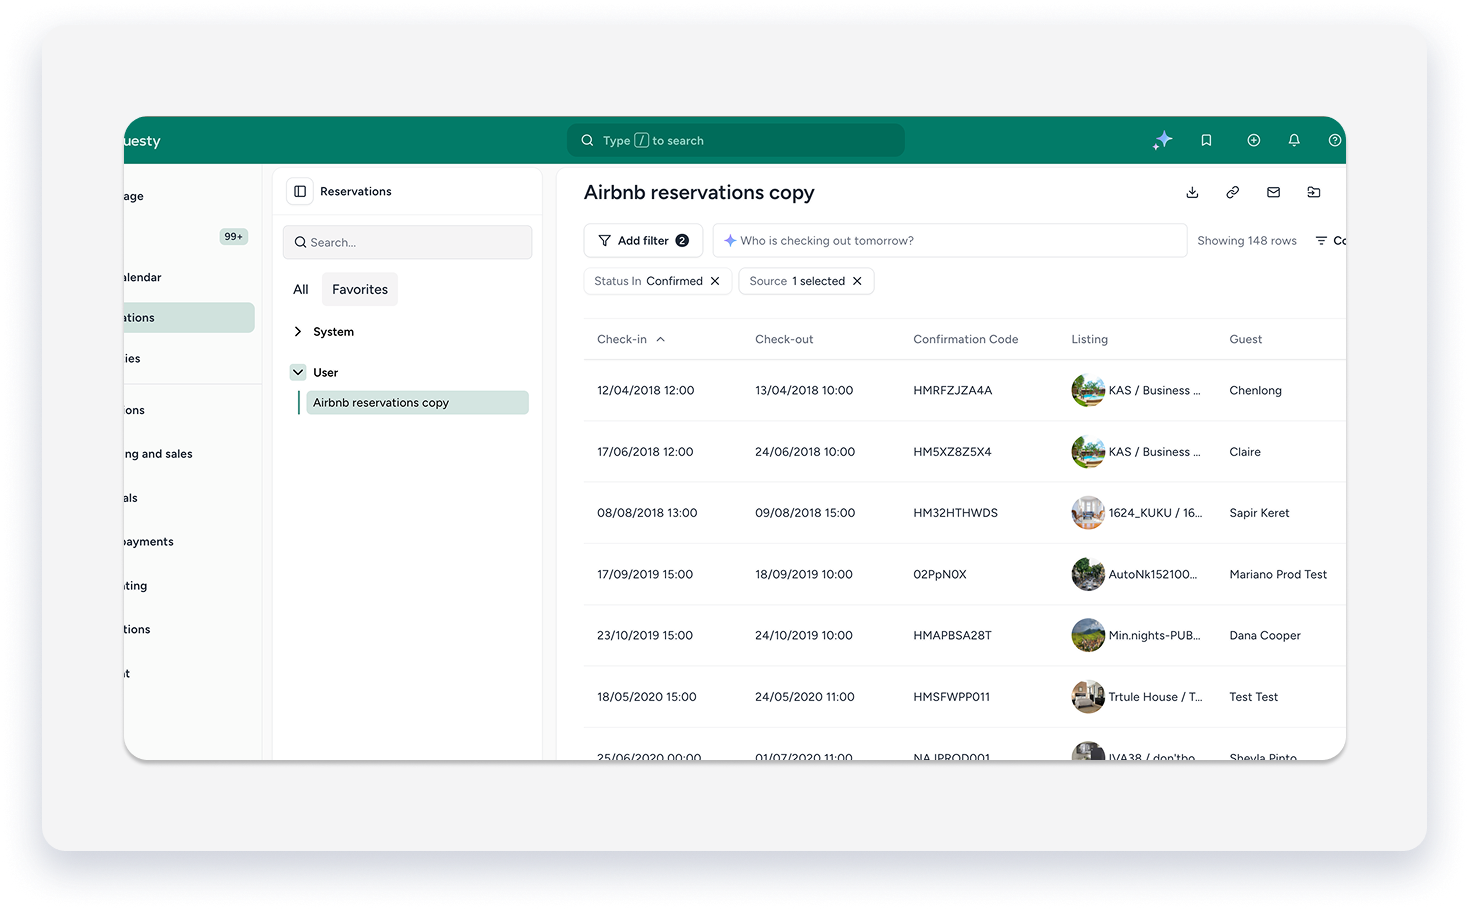Open the Calendar item in left sidebar
This screenshot has width=1469, height=910.
(x=142, y=277)
